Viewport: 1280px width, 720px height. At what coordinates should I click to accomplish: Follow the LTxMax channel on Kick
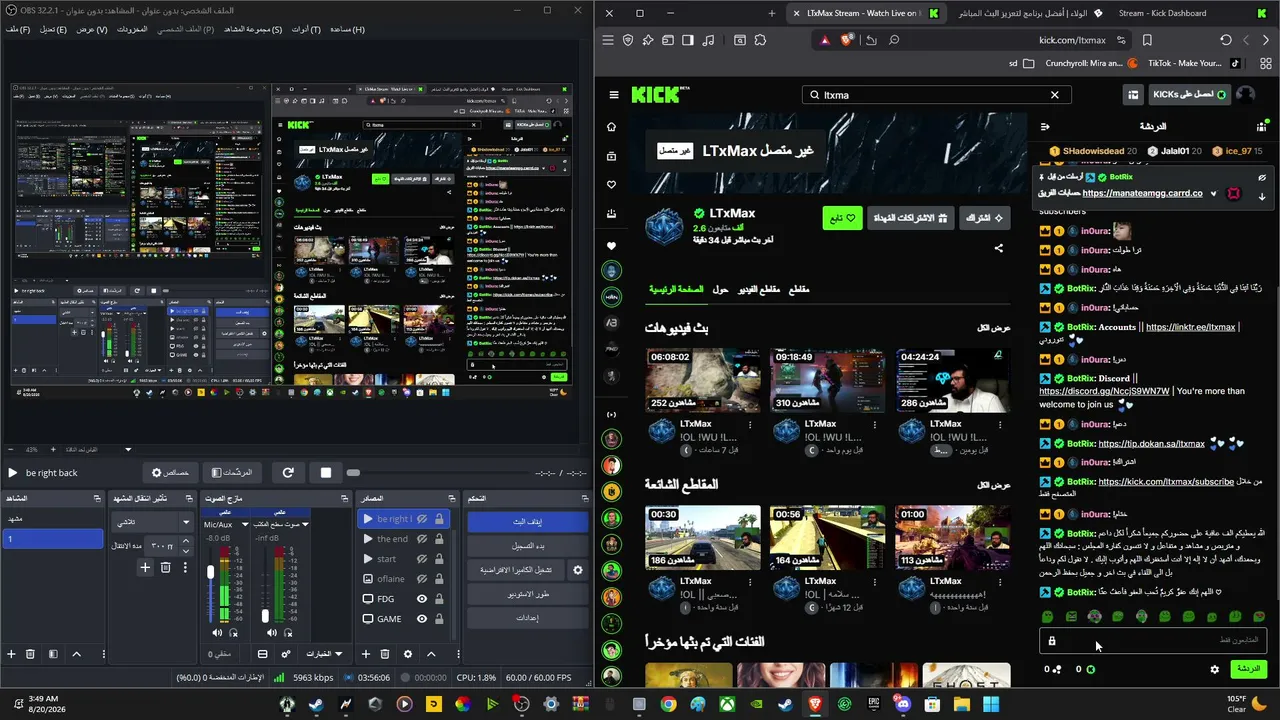842,218
